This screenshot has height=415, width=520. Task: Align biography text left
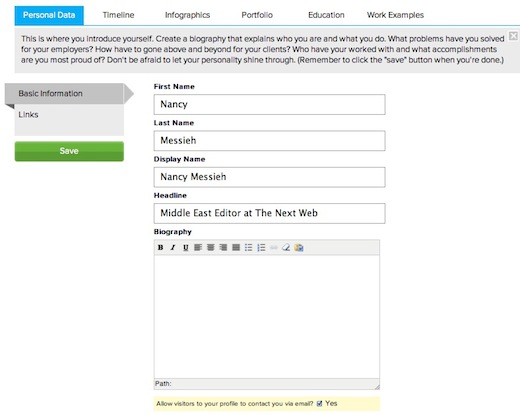click(198, 247)
